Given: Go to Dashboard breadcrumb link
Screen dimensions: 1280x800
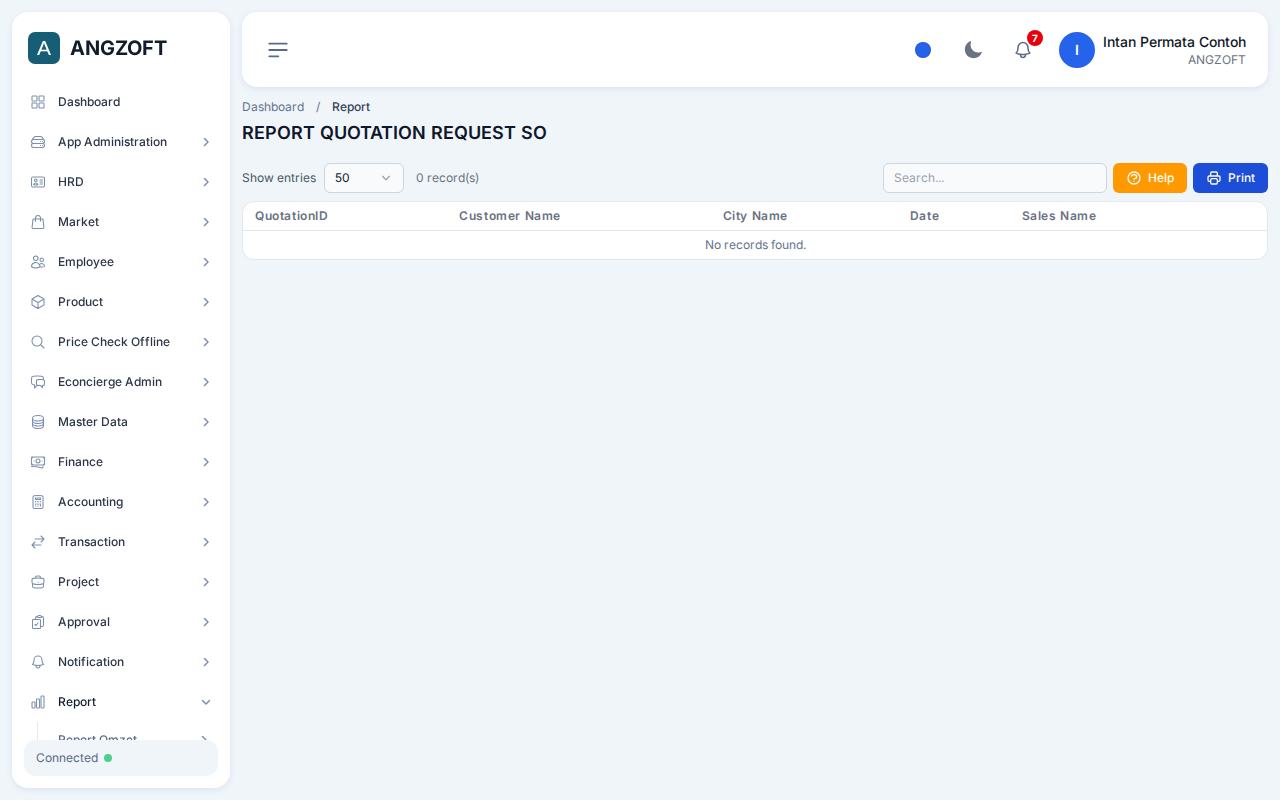Looking at the screenshot, I should pyautogui.click(x=273, y=107).
